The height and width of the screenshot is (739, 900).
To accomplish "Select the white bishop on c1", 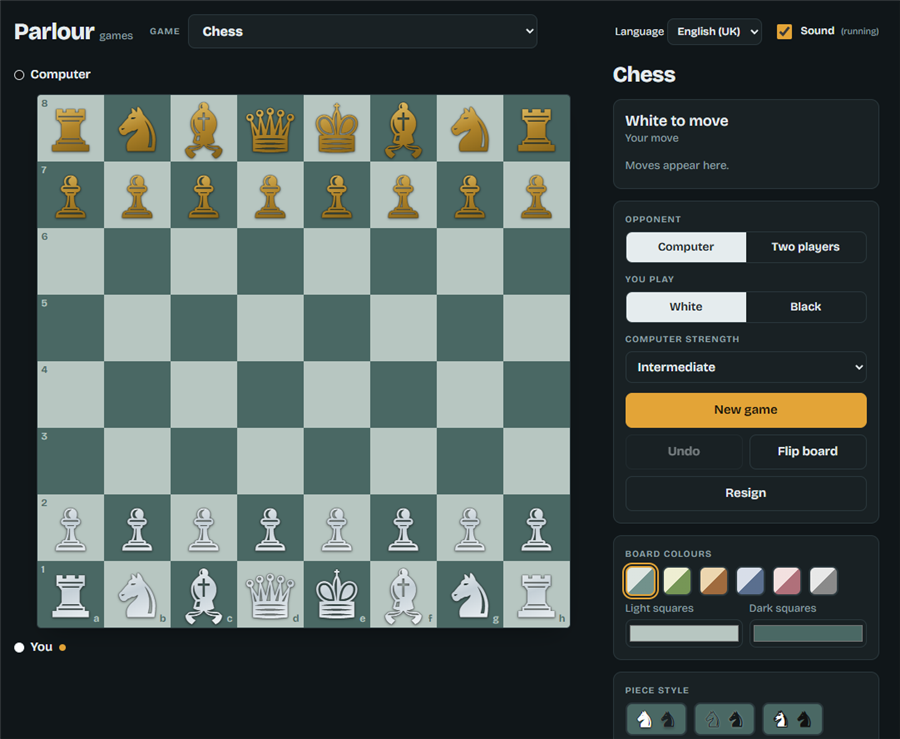I will pyautogui.click(x=204, y=594).
